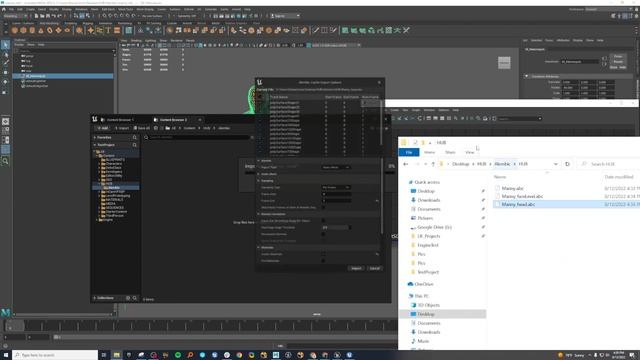Select SK_Mannequin in Maya Outliner

[63, 76]
